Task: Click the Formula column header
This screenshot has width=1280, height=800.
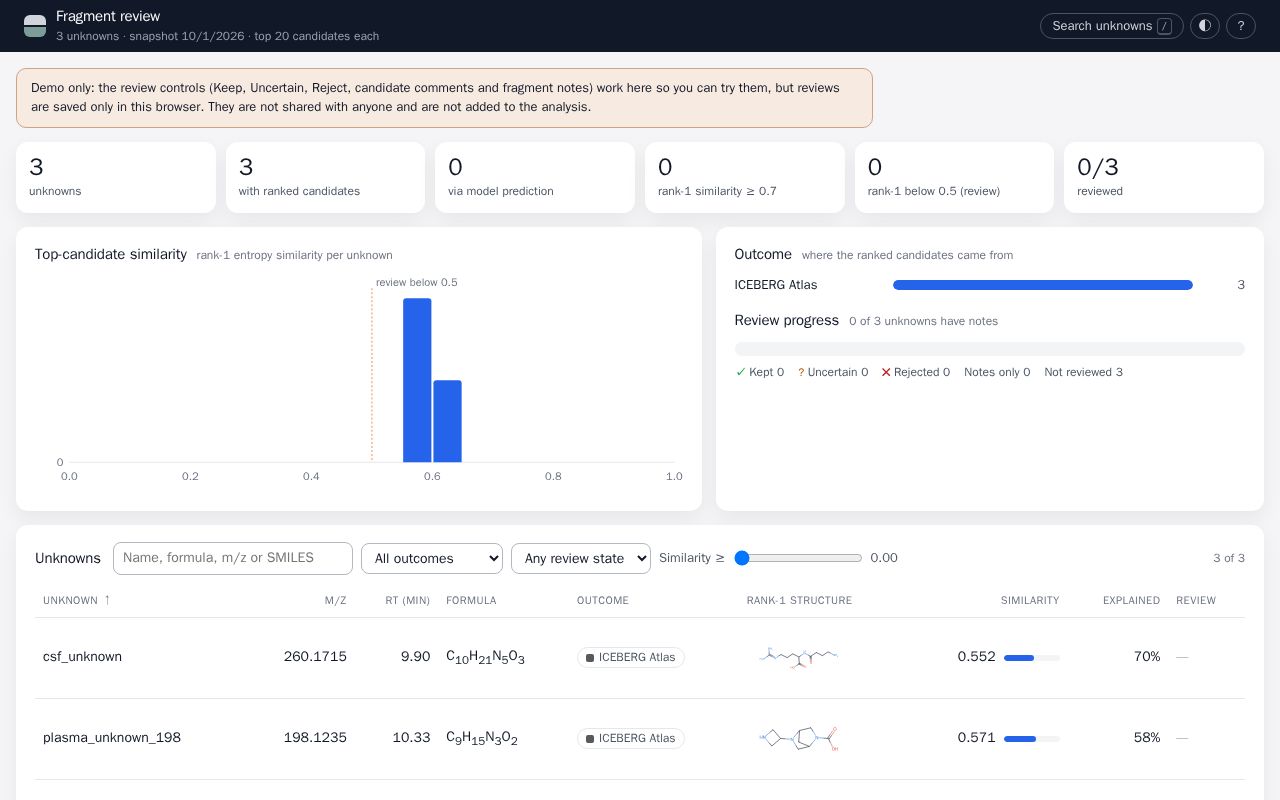Action: coord(471,600)
